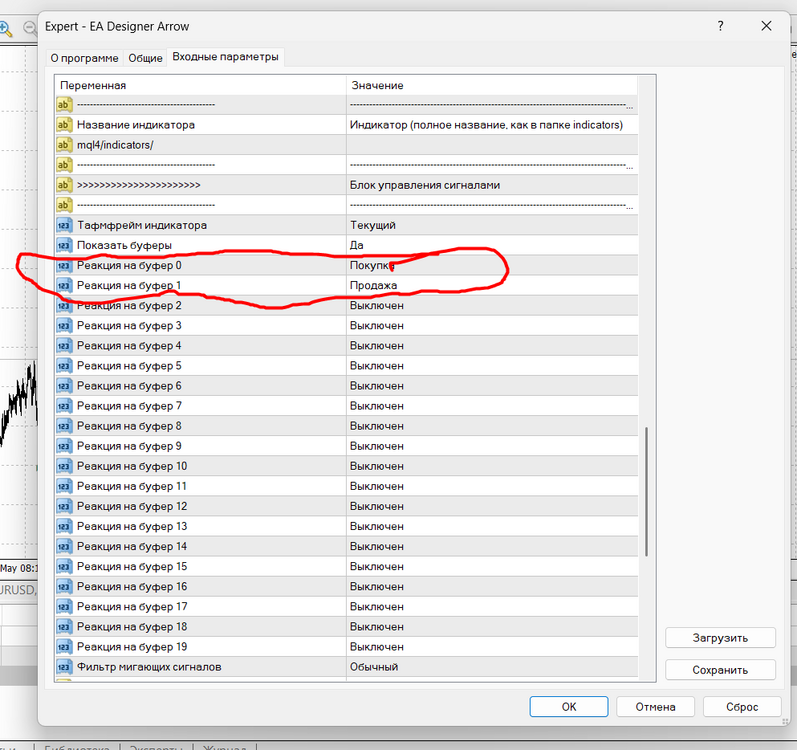Select the Входные параметры tab

[x=225, y=57]
